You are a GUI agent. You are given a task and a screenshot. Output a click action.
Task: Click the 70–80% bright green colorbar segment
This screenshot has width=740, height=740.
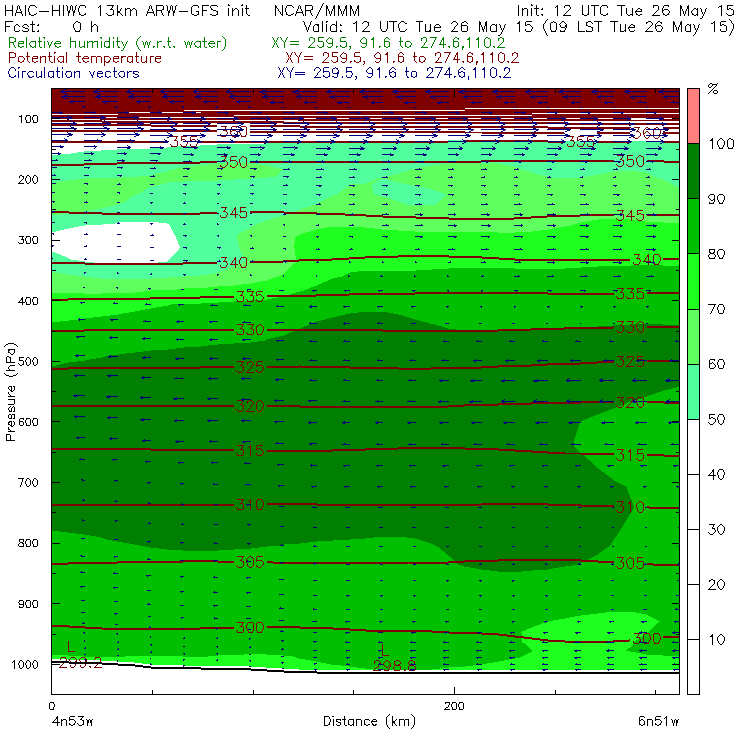tap(693, 281)
